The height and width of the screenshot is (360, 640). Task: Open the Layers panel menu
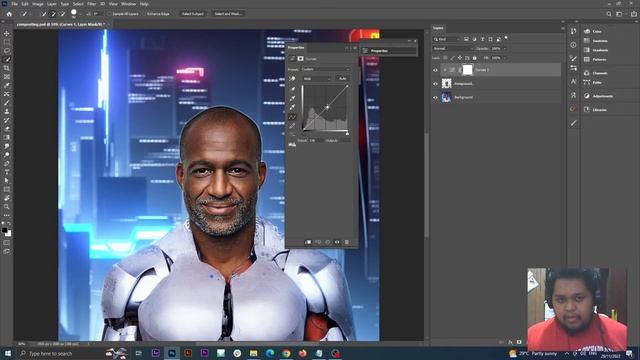(563, 28)
